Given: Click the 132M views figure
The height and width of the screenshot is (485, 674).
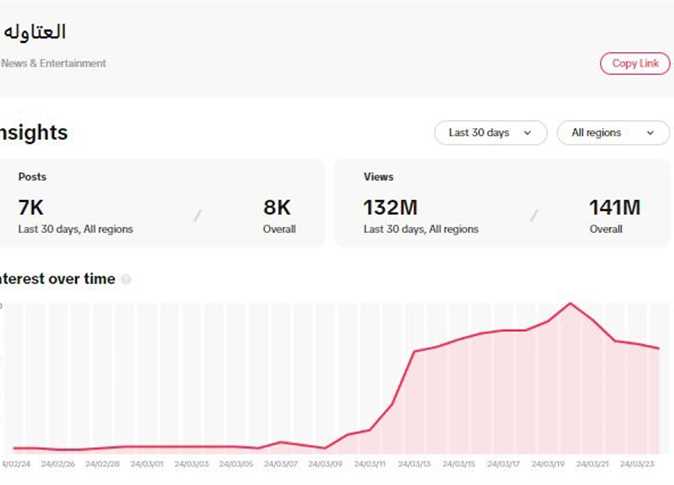Looking at the screenshot, I should pyautogui.click(x=390, y=208).
